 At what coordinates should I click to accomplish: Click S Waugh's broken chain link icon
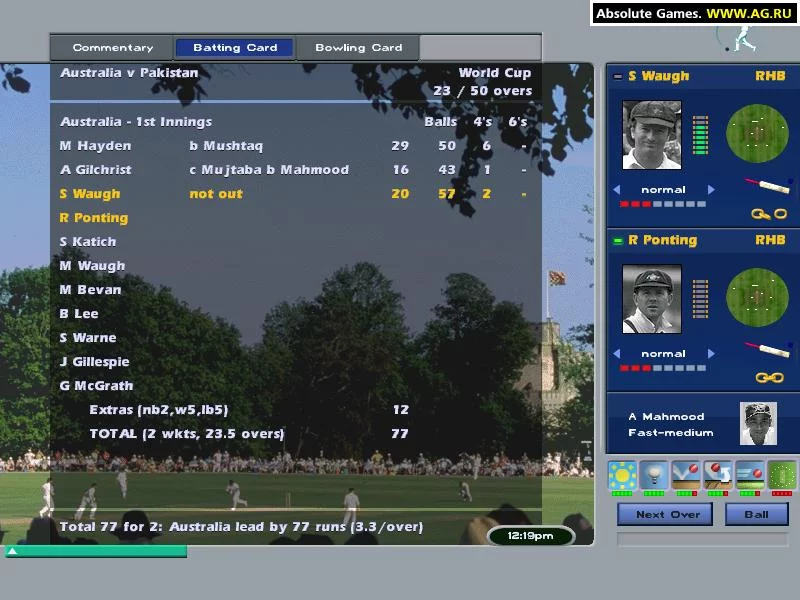click(769, 214)
